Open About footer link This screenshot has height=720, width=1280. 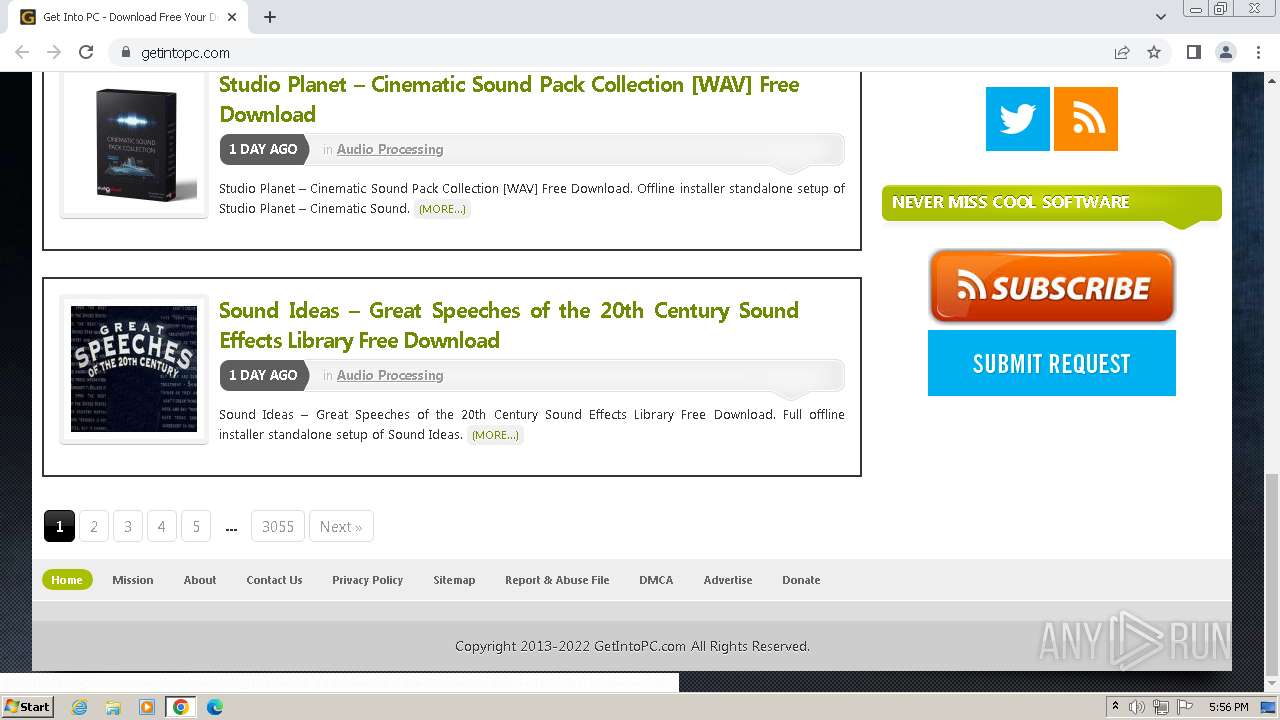point(200,580)
